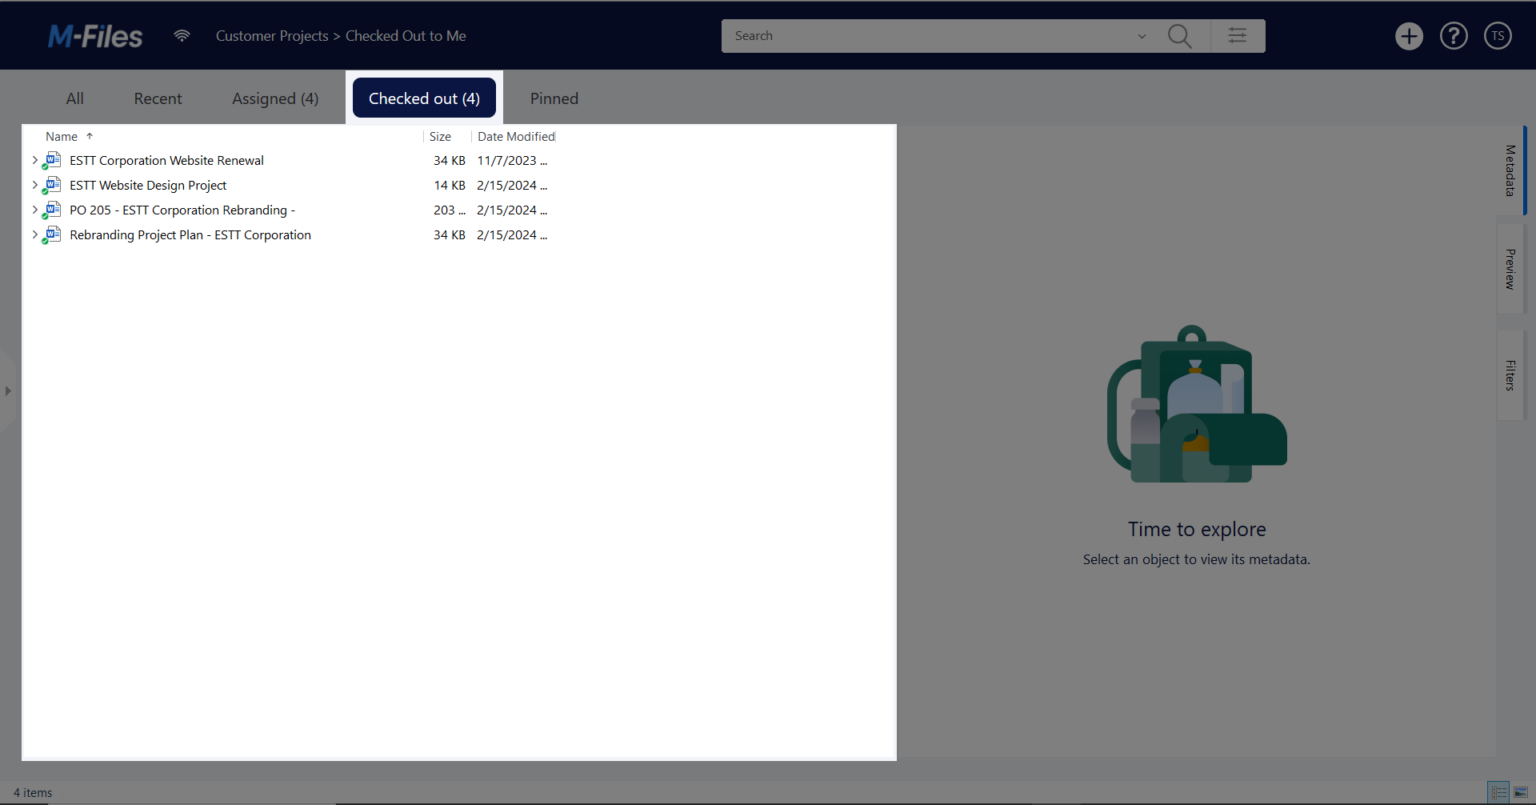Click the M-Files logo
Image resolution: width=1536 pixels, height=805 pixels.
click(x=94, y=35)
